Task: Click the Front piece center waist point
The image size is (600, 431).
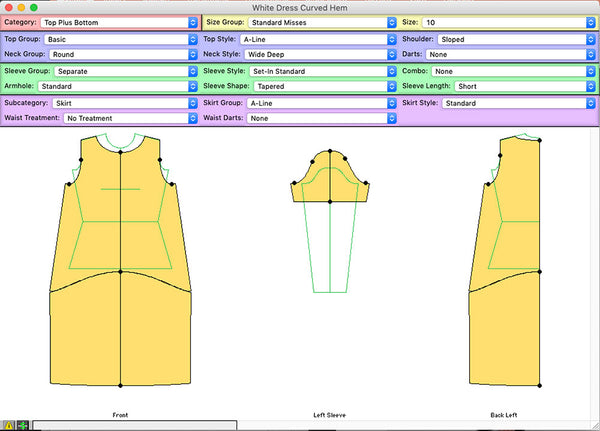Action: [120, 271]
